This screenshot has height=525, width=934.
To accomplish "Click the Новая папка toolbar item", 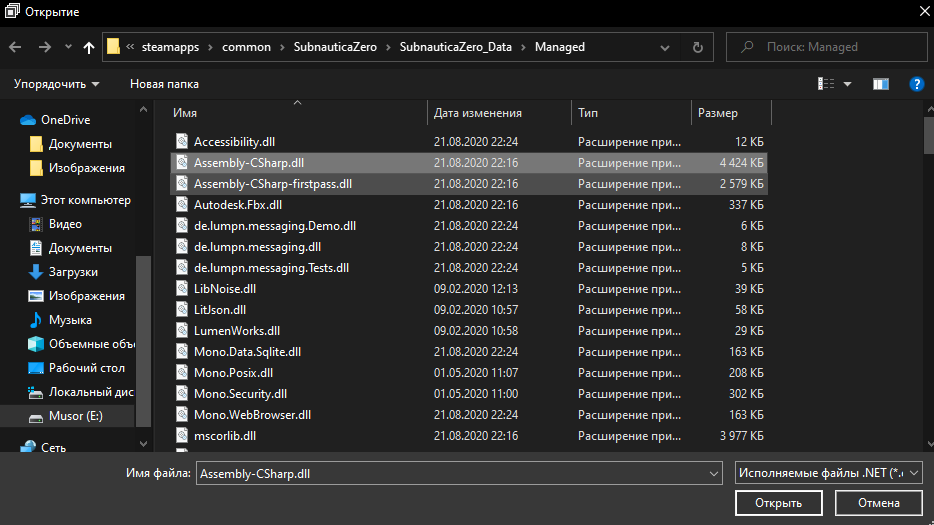I will tap(164, 84).
